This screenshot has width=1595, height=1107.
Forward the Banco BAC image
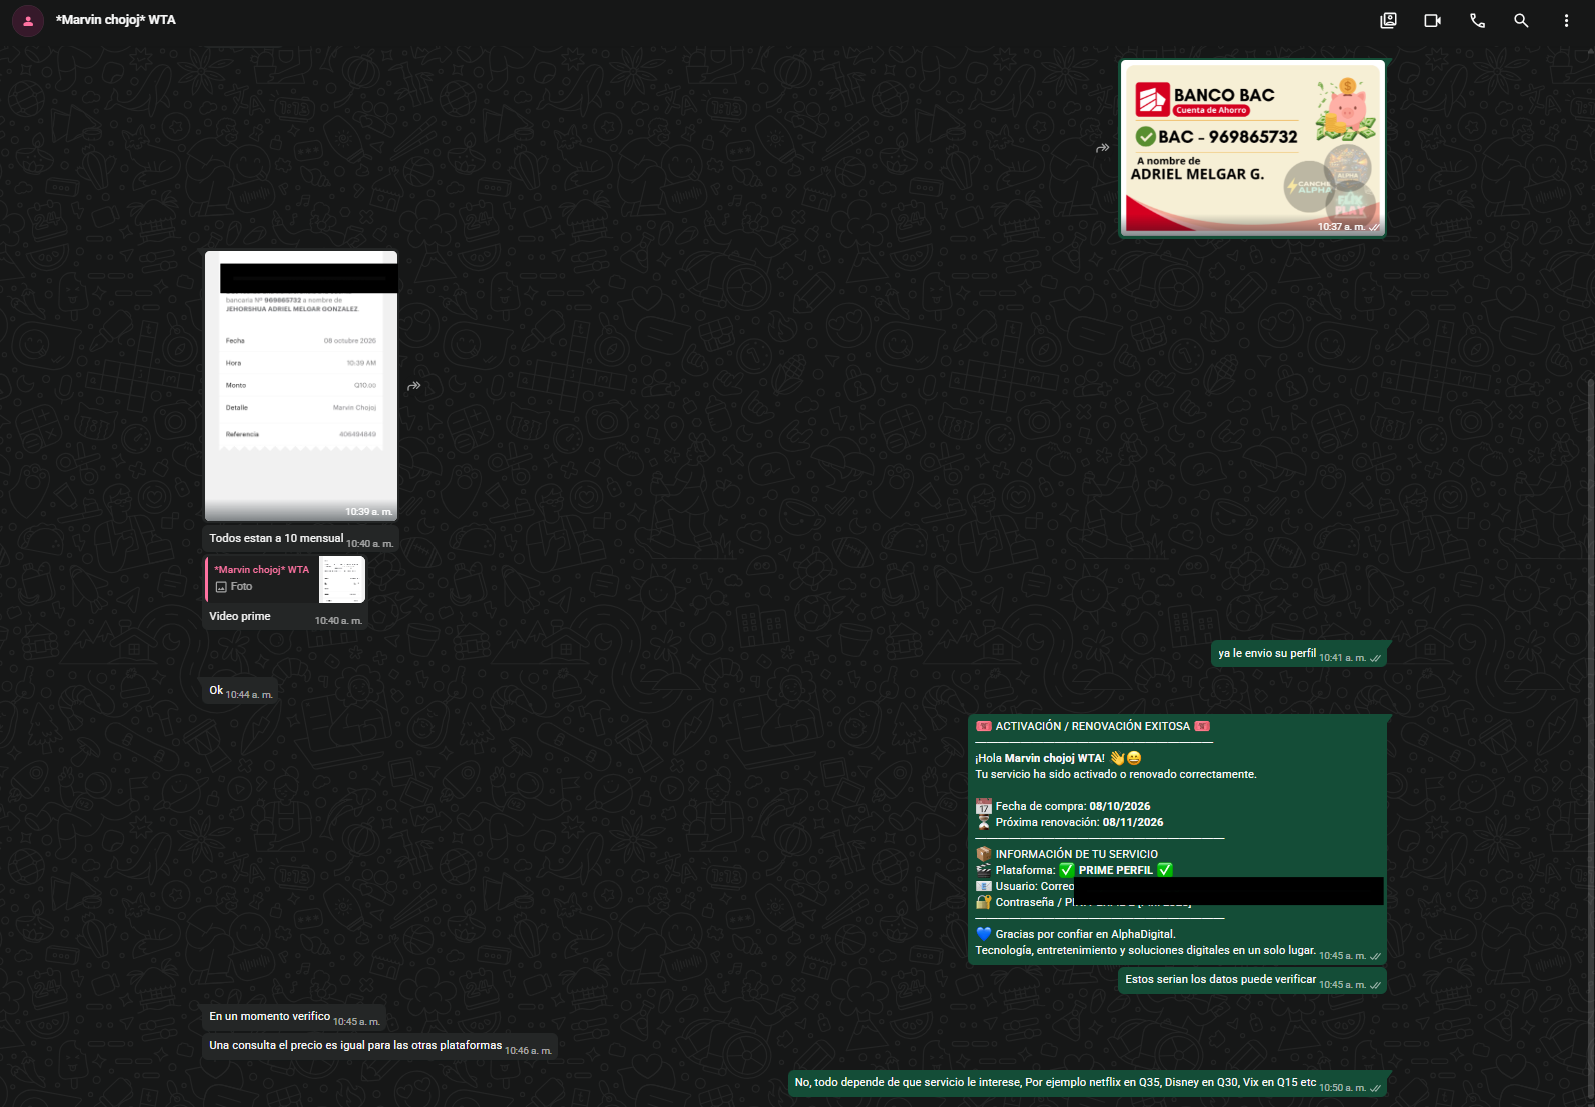pyautogui.click(x=1102, y=148)
